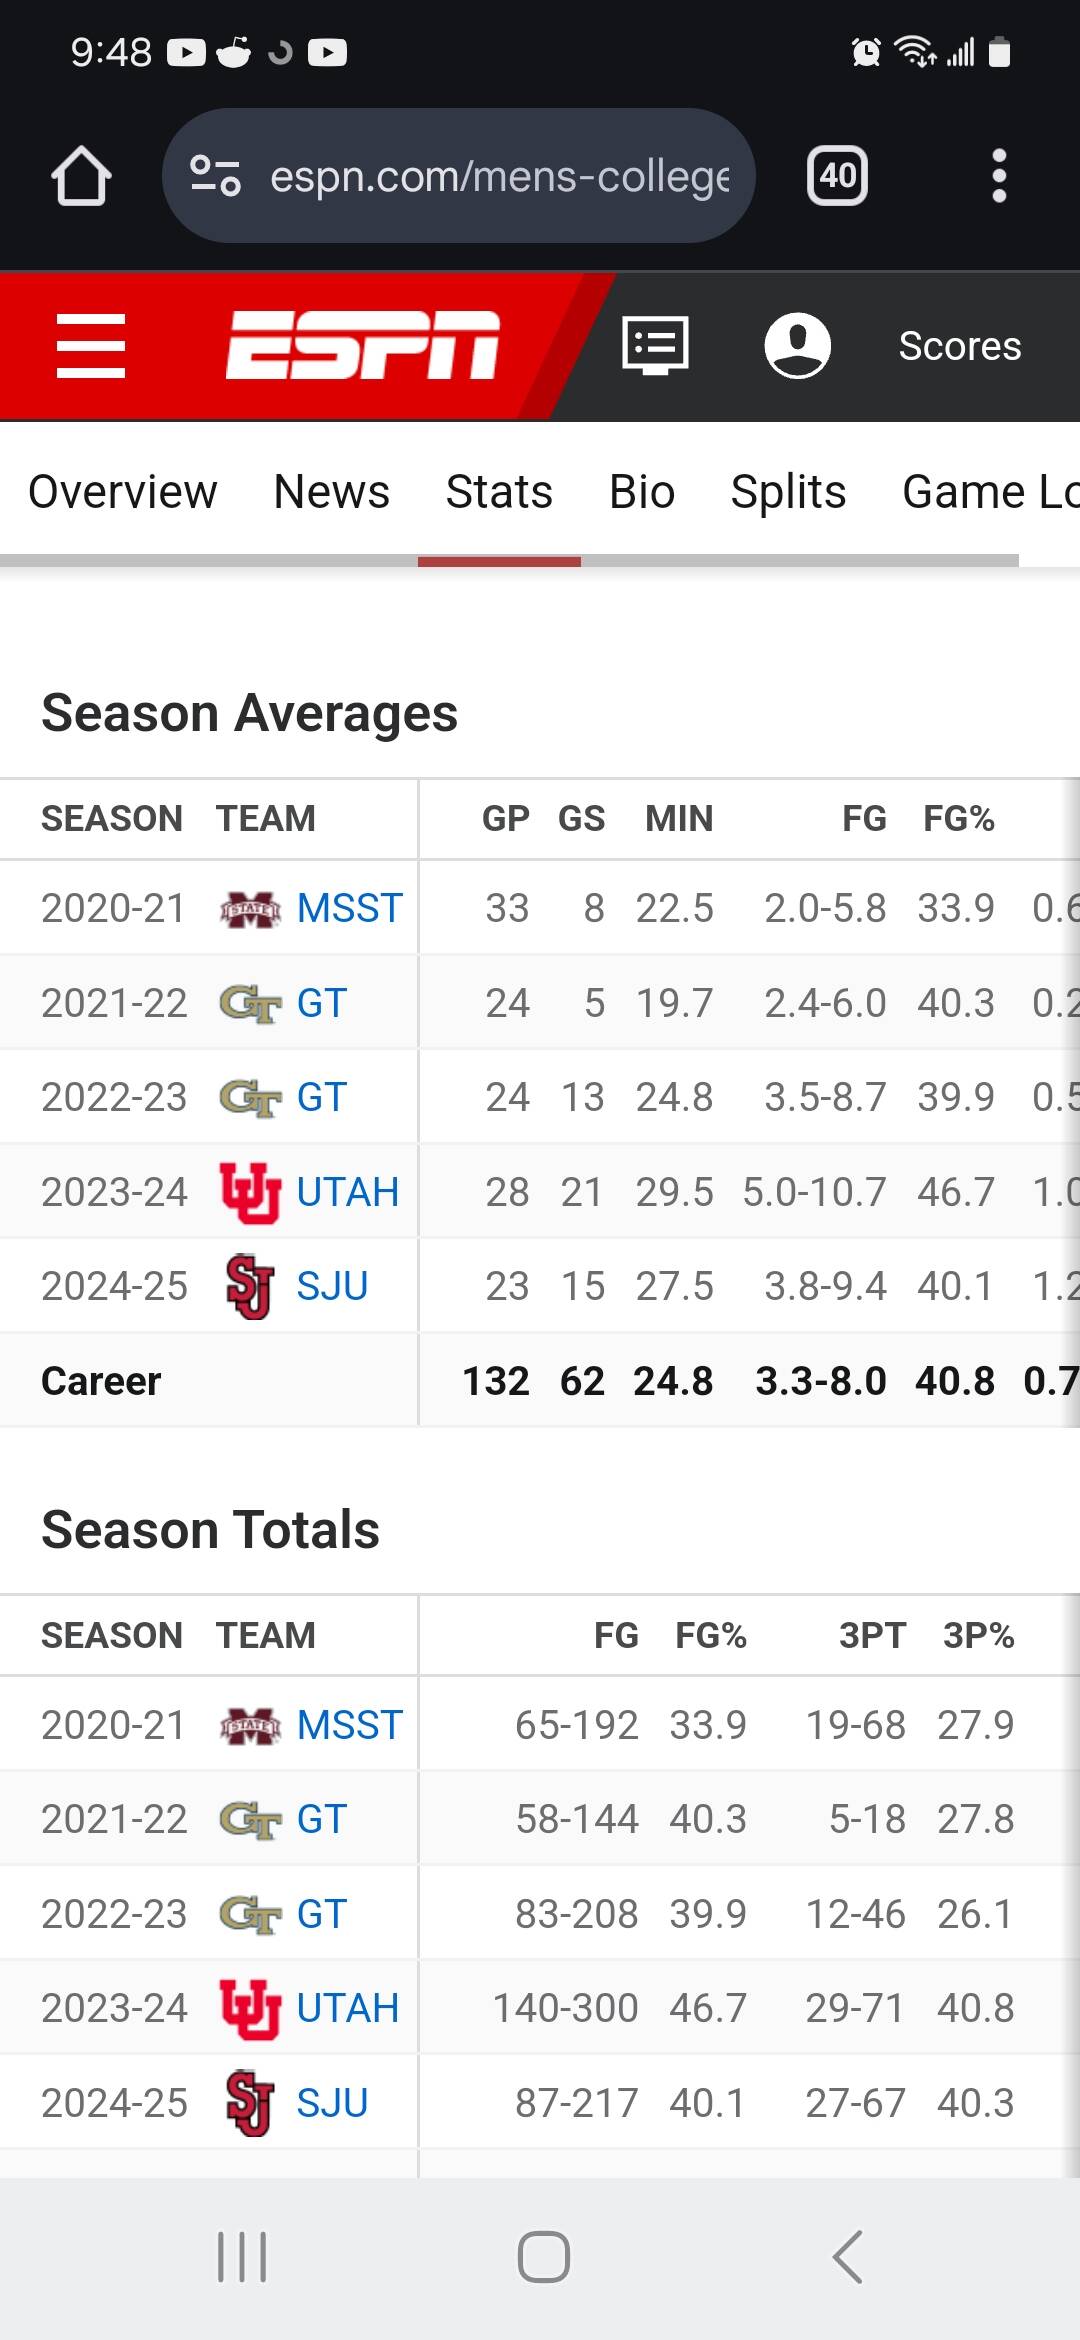Viewport: 1080px width, 2340px height.
Task: Tap the St. John's logo in Season Averages
Action: coord(249,1286)
